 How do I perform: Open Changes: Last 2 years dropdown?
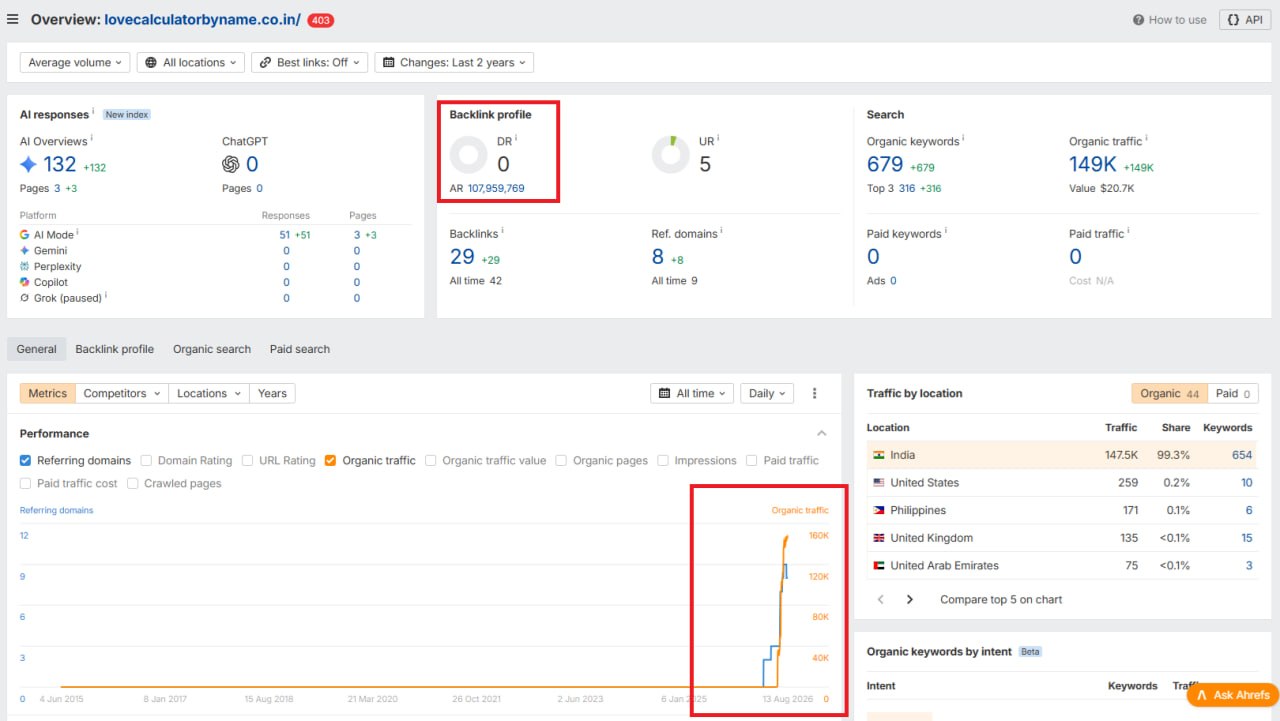coord(454,63)
